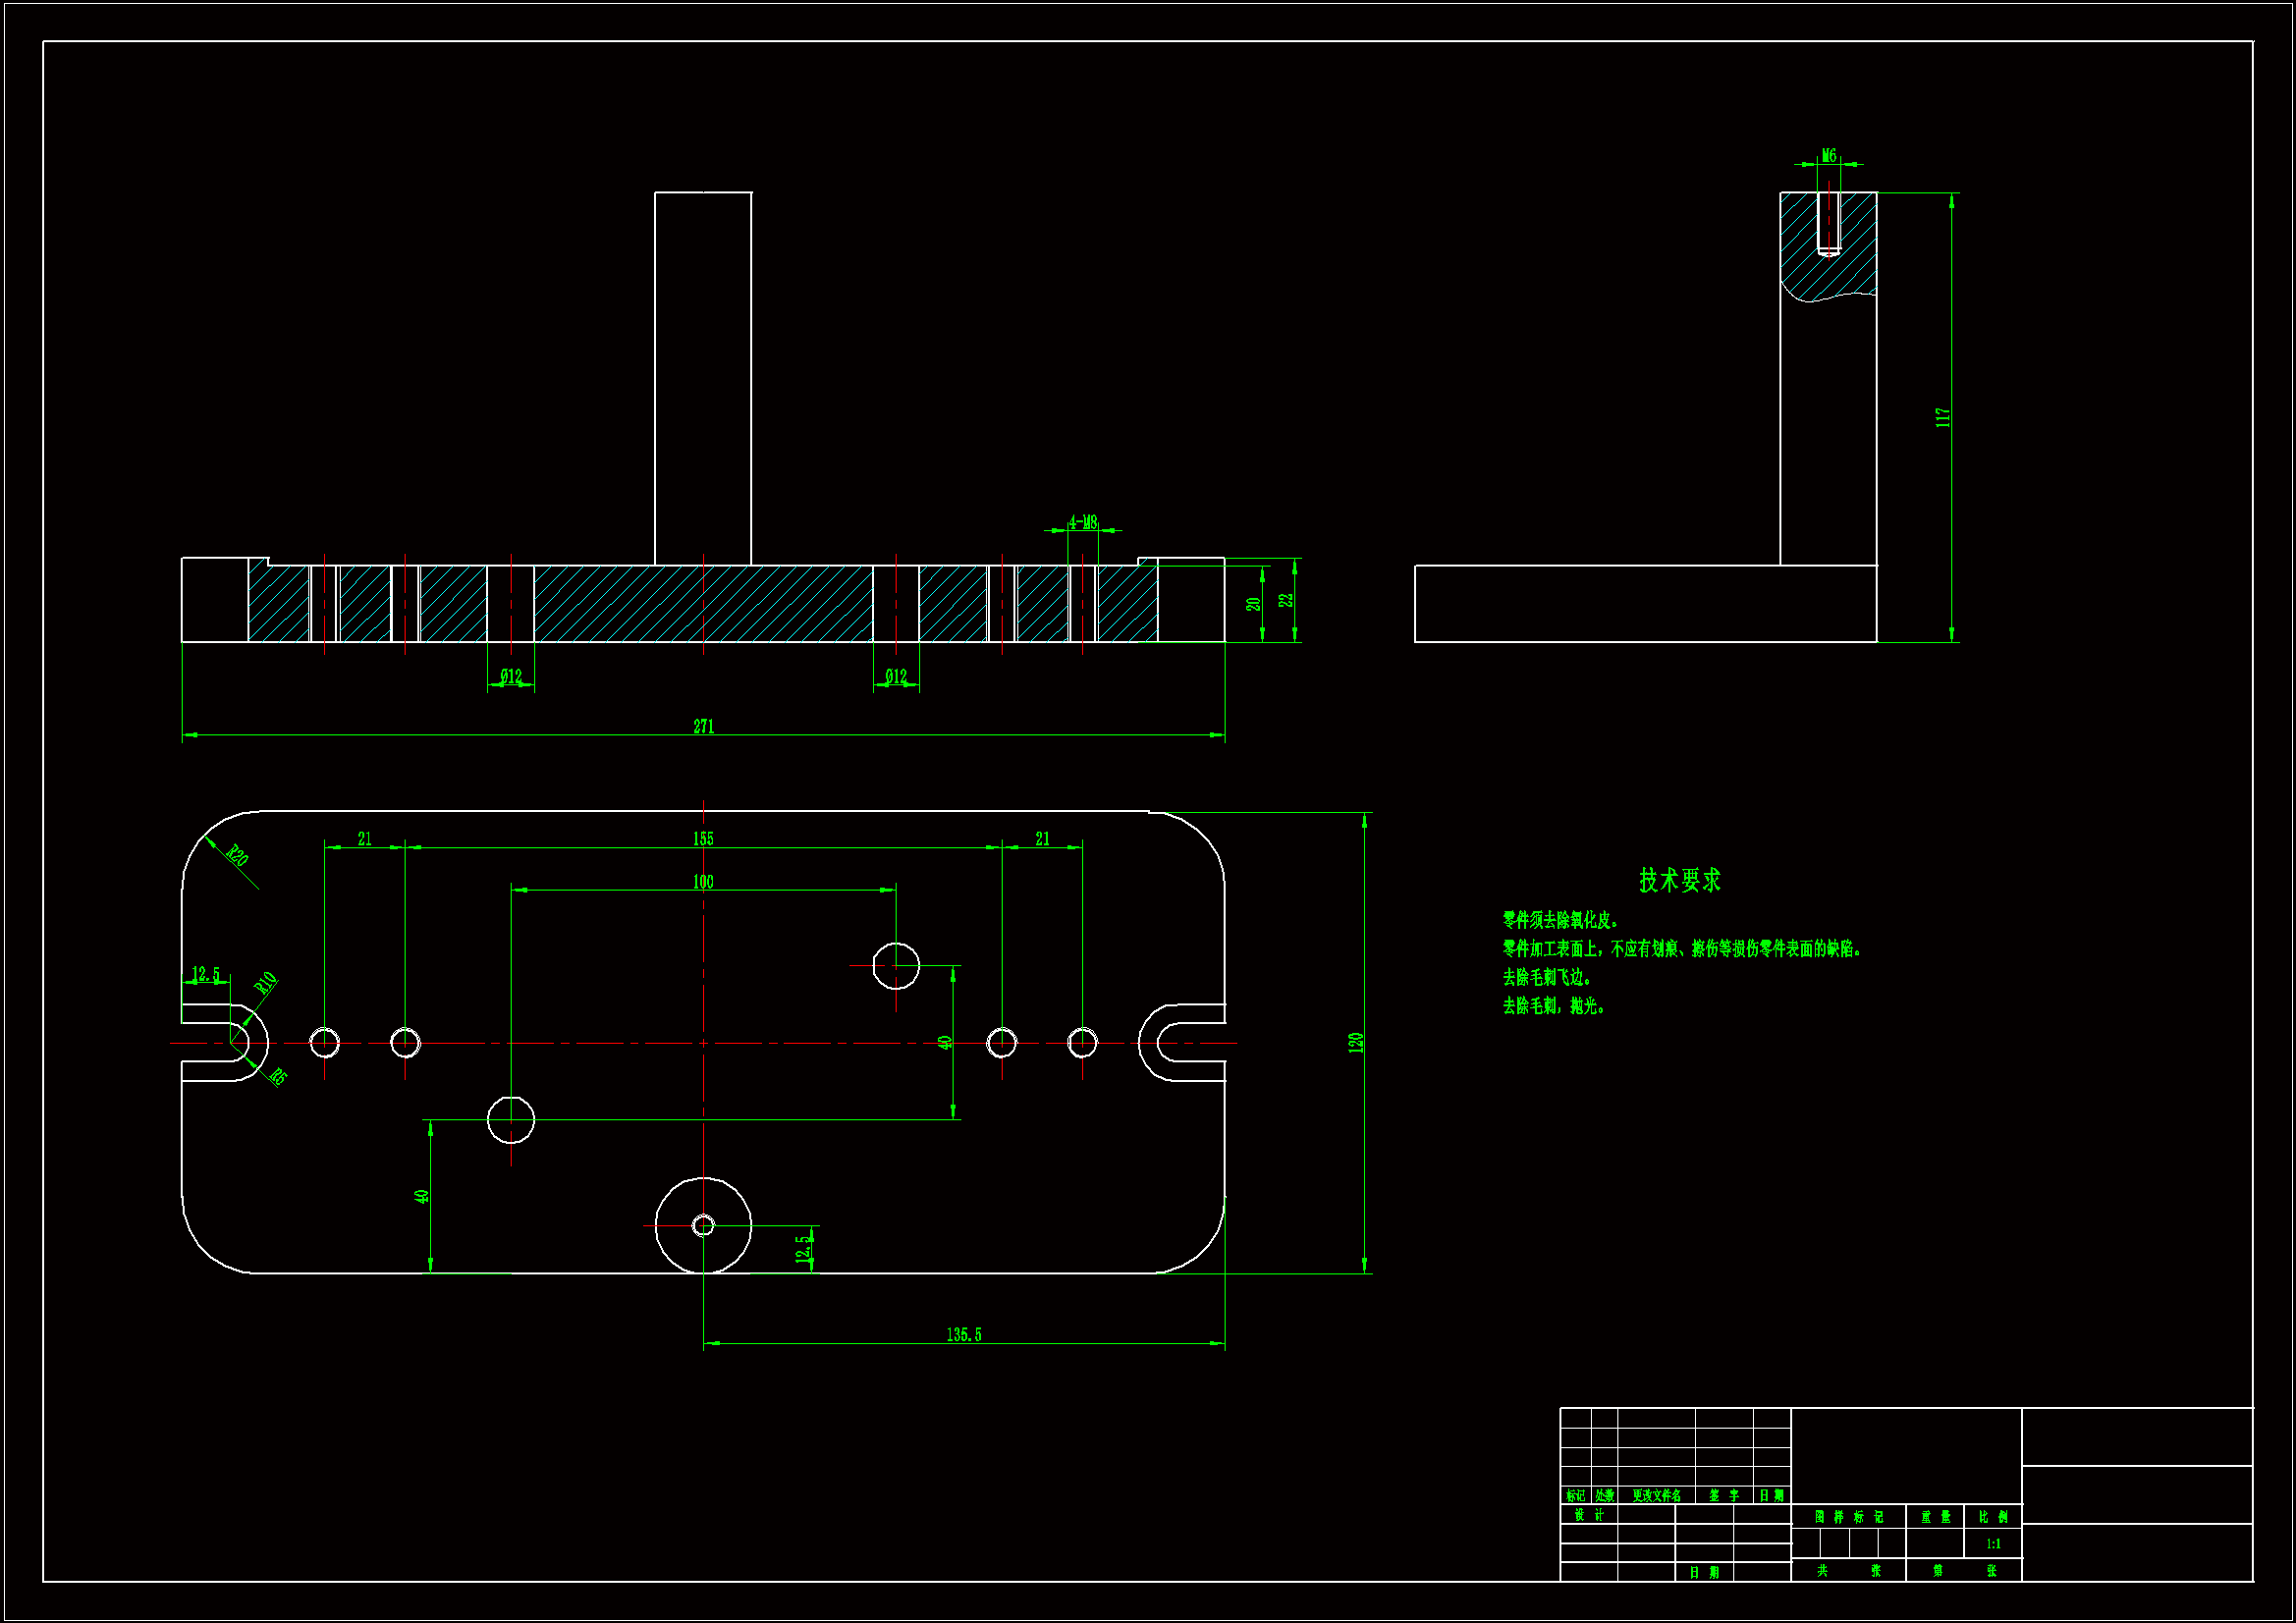Click the small center hole in large circle
Viewport: 2296px width, 1623px height.
[x=703, y=1225]
